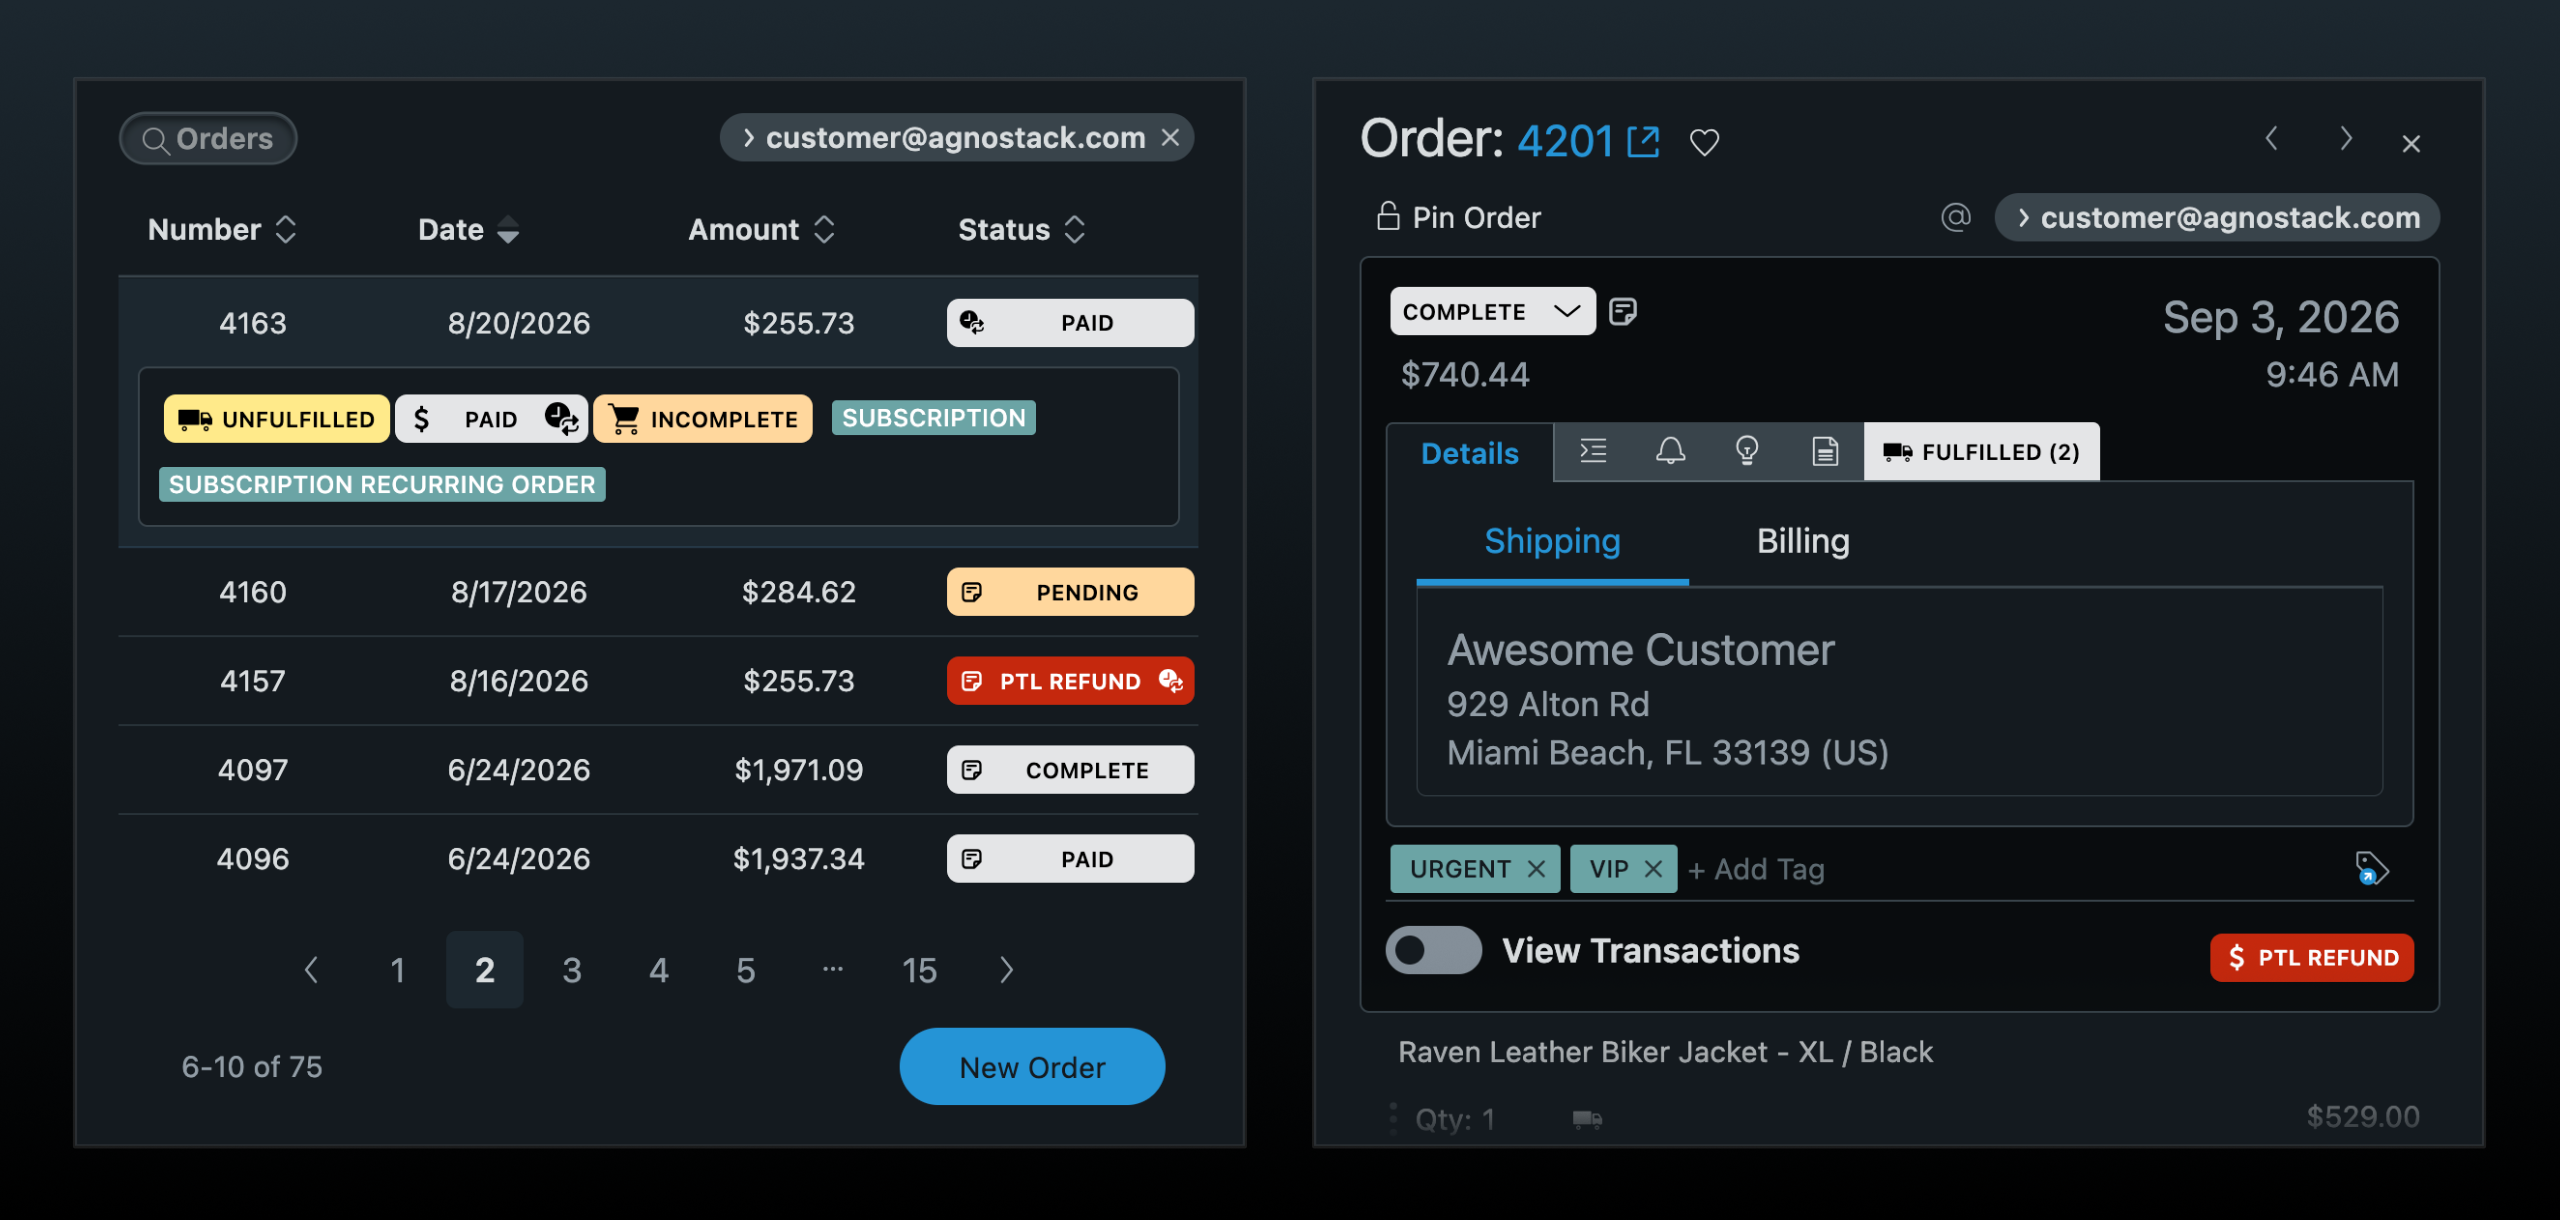Click the current page 2 button
This screenshot has height=1220, width=2560.
click(484, 970)
